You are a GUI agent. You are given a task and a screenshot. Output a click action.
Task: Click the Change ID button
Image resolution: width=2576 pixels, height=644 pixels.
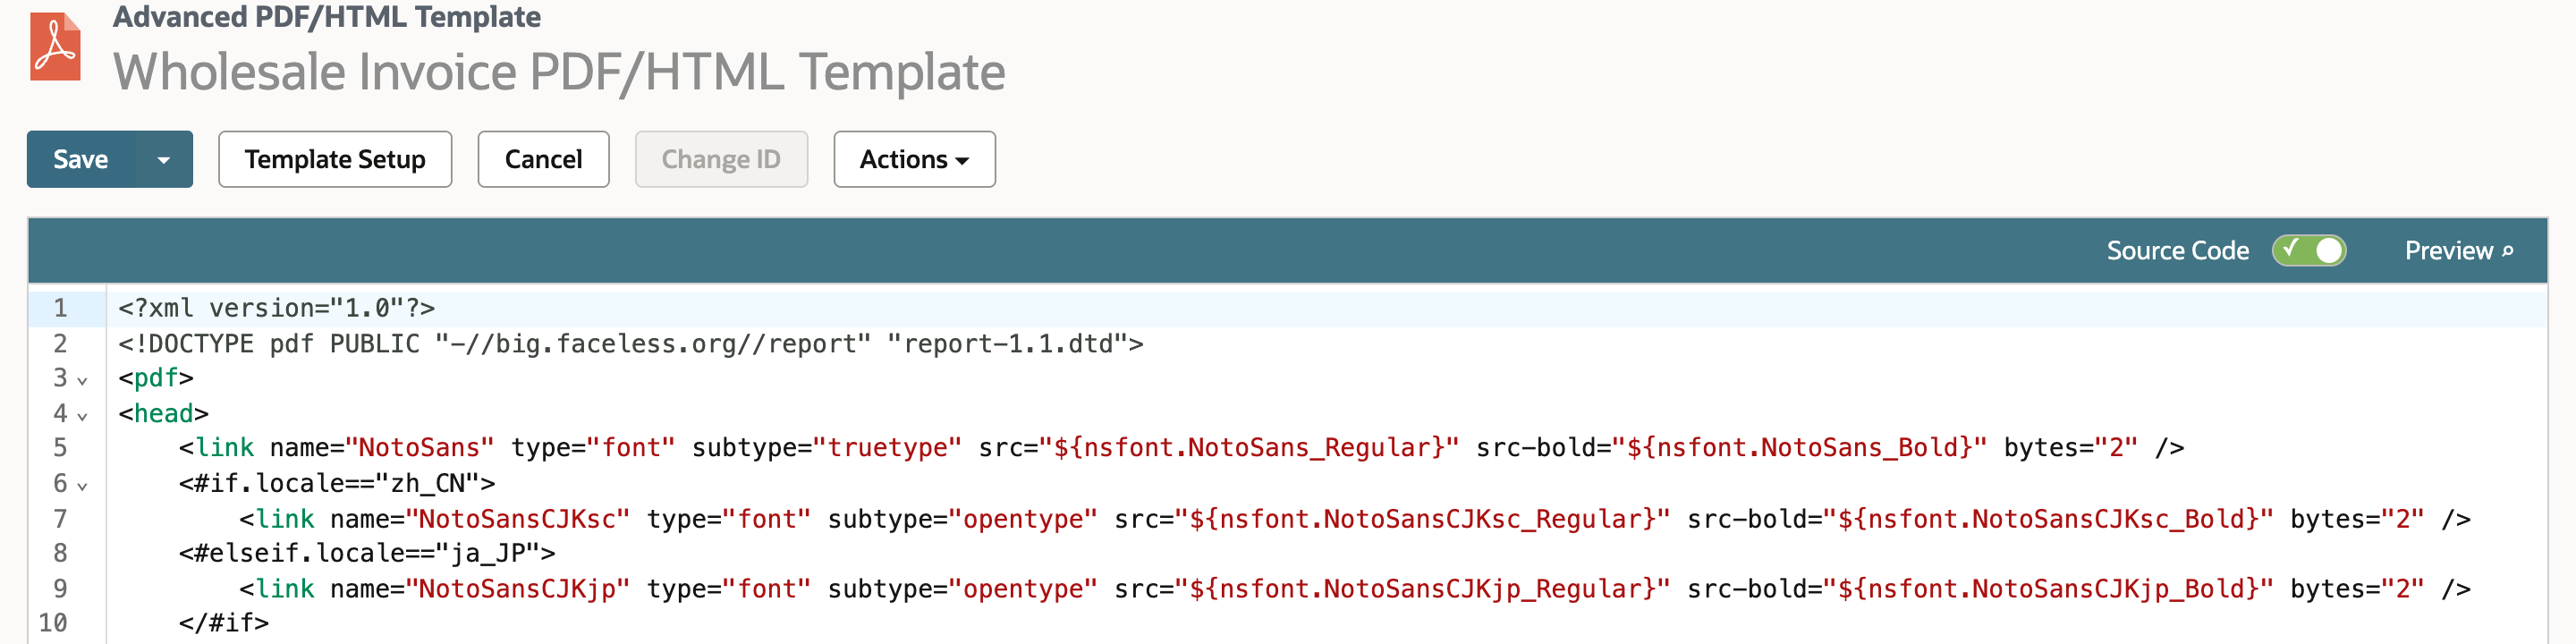(x=721, y=159)
